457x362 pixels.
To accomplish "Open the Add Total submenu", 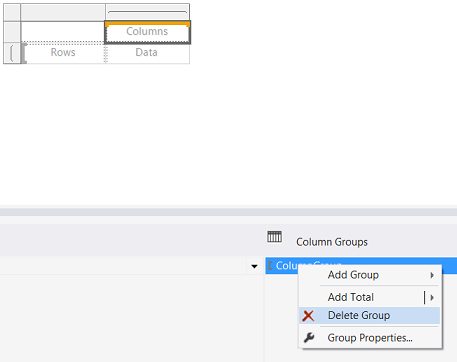I will tap(370, 297).
